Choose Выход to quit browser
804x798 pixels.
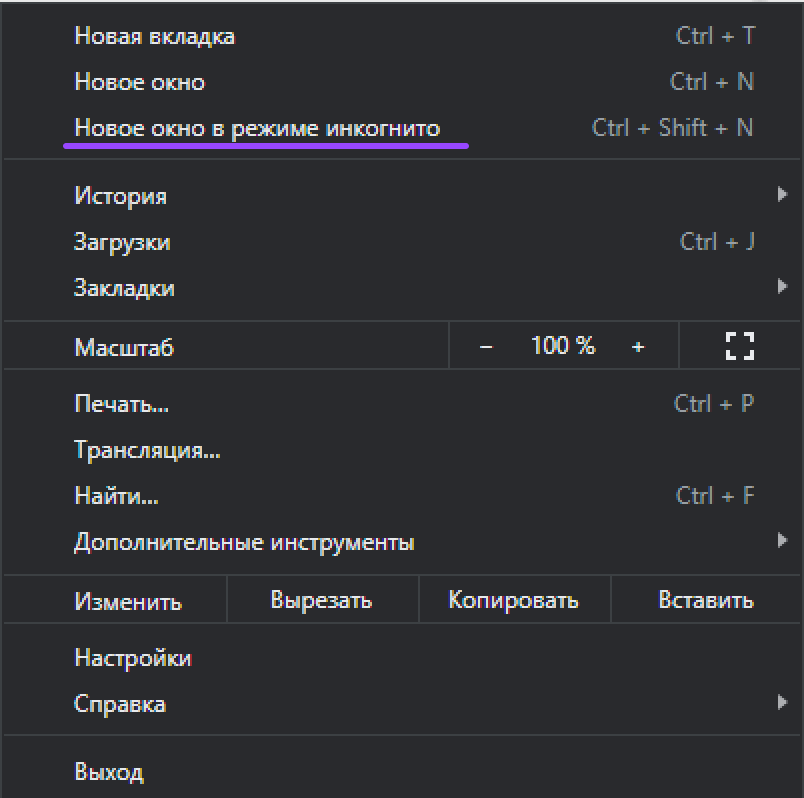pyautogui.click(x=402, y=771)
